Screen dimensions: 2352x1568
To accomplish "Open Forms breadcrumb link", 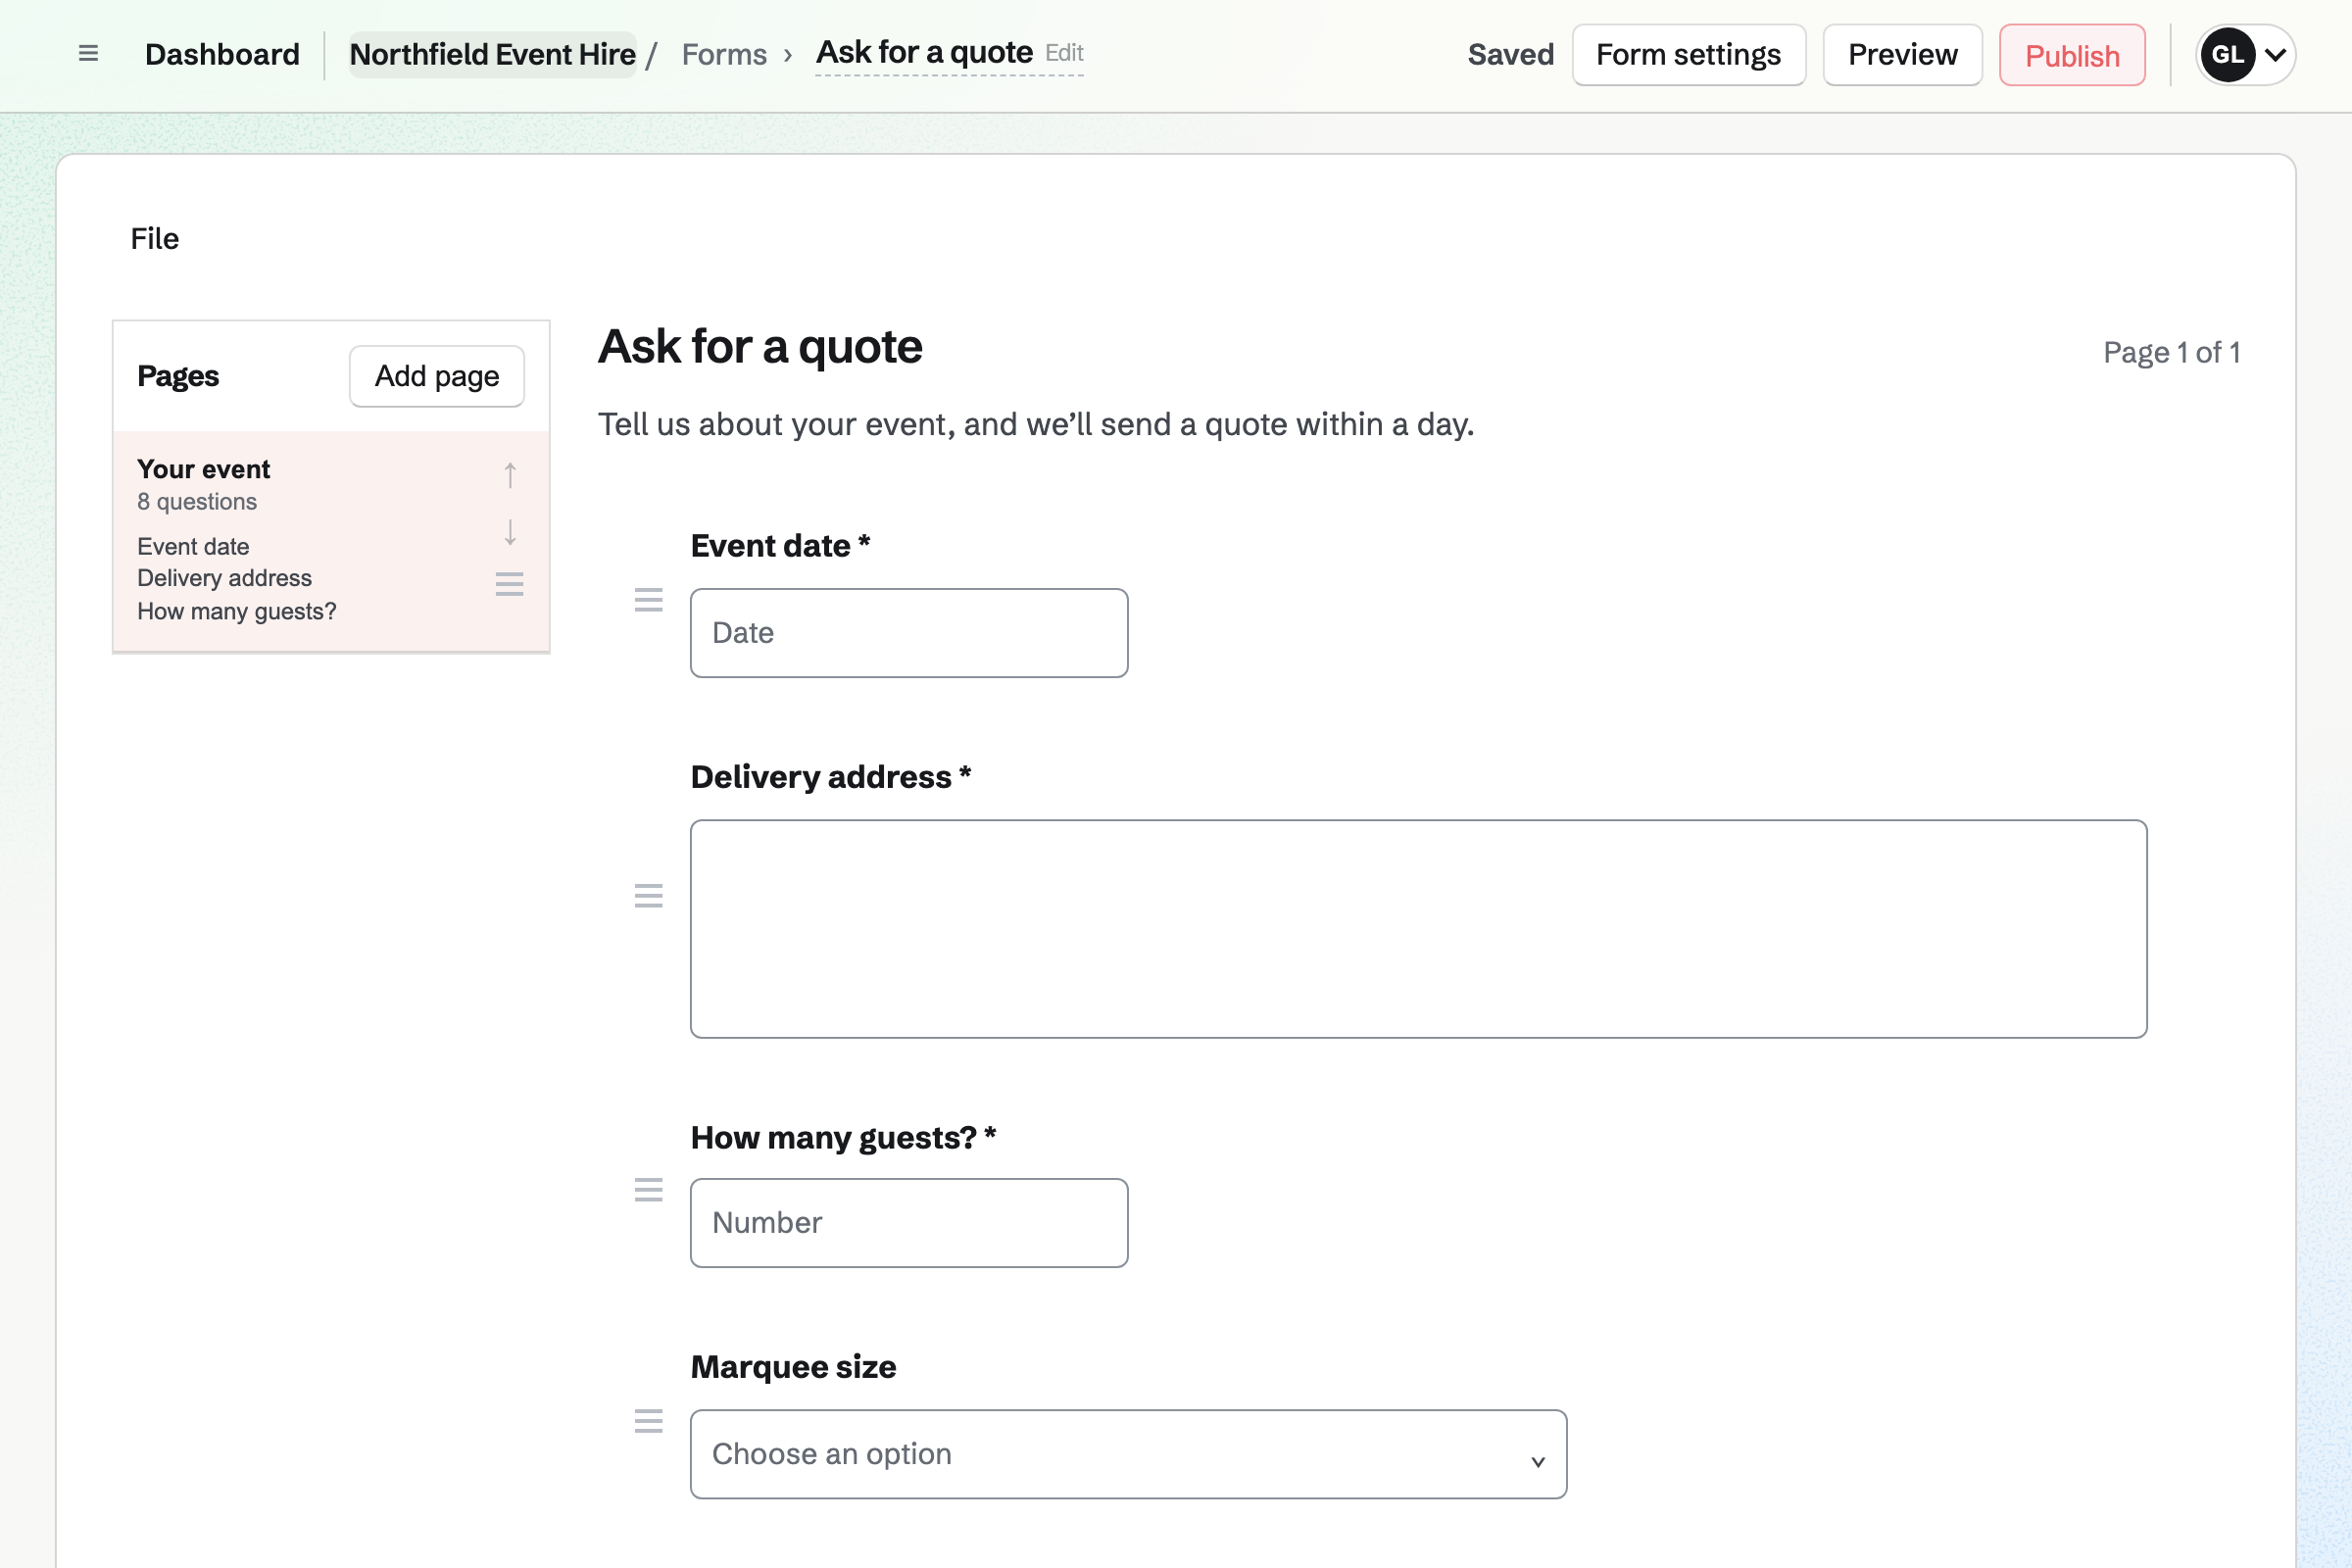I will click(x=724, y=54).
